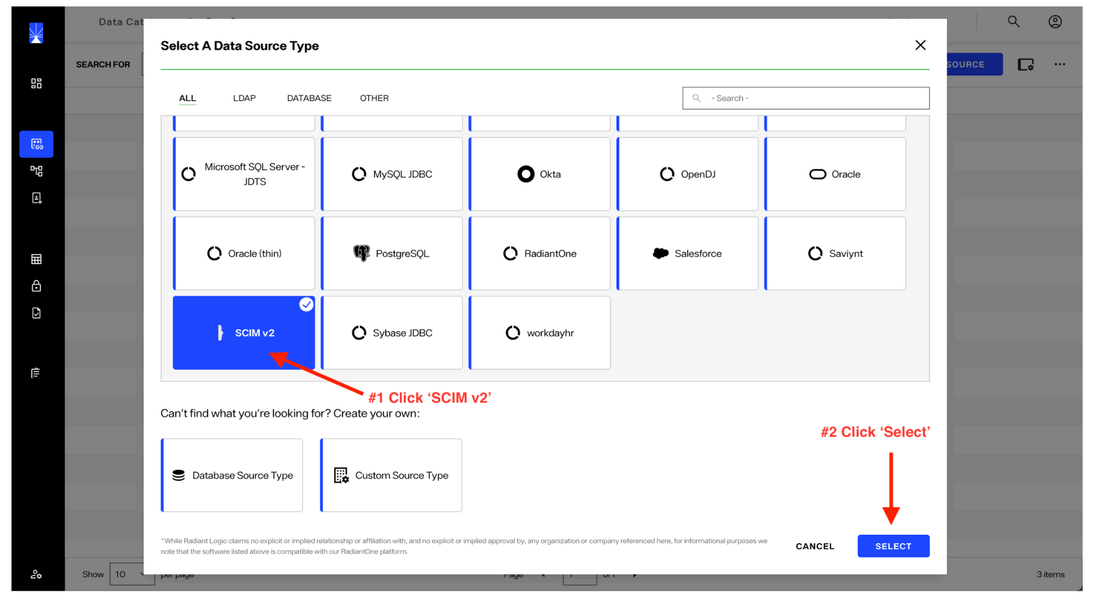Click the Okta card label
1100x603 pixels.
tap(550, 174)
